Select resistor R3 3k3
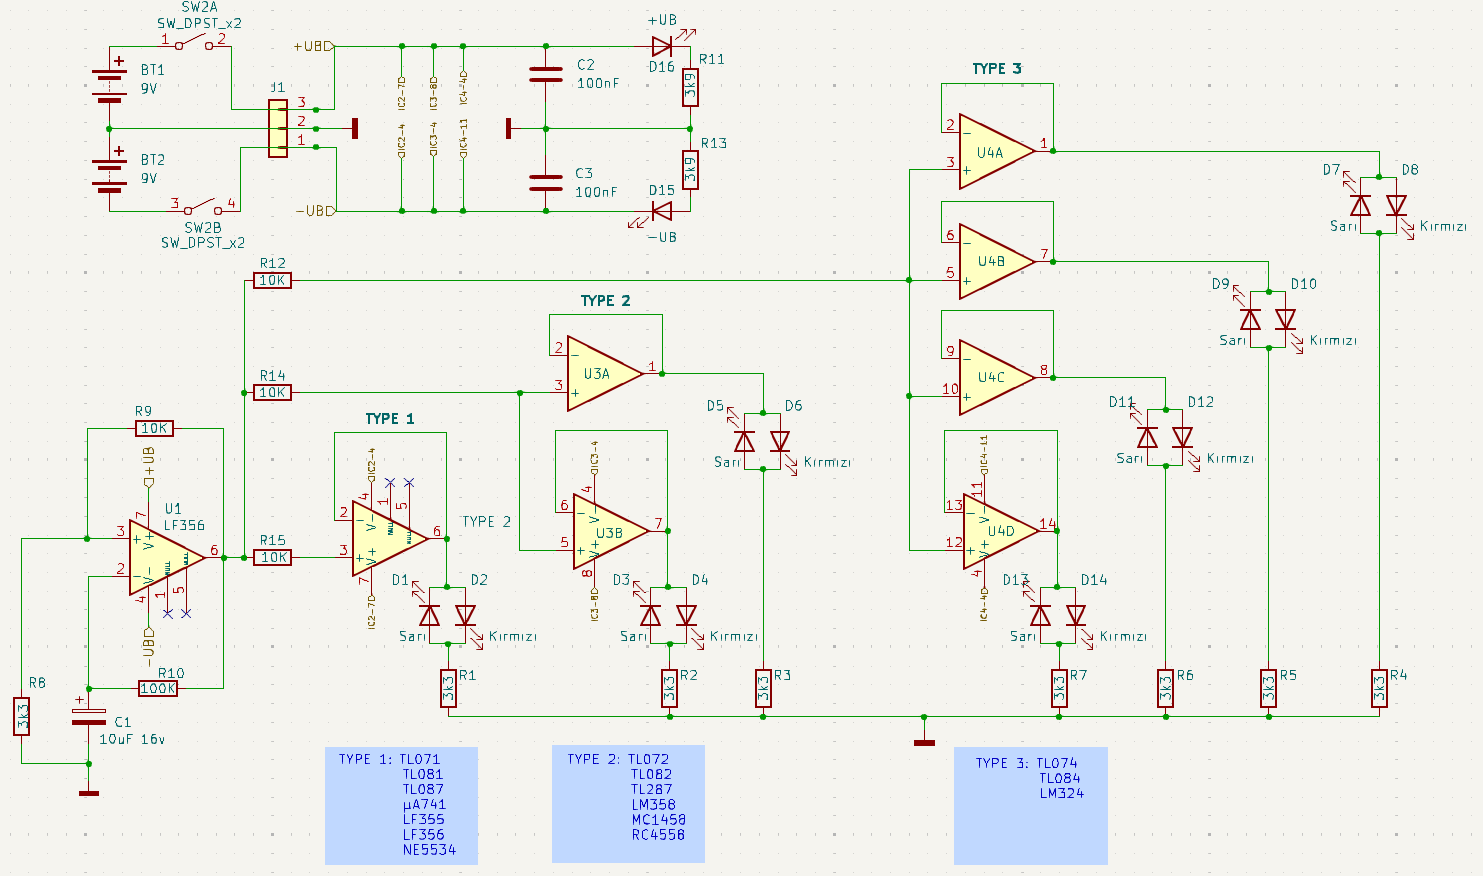 [x=763, y=689]
